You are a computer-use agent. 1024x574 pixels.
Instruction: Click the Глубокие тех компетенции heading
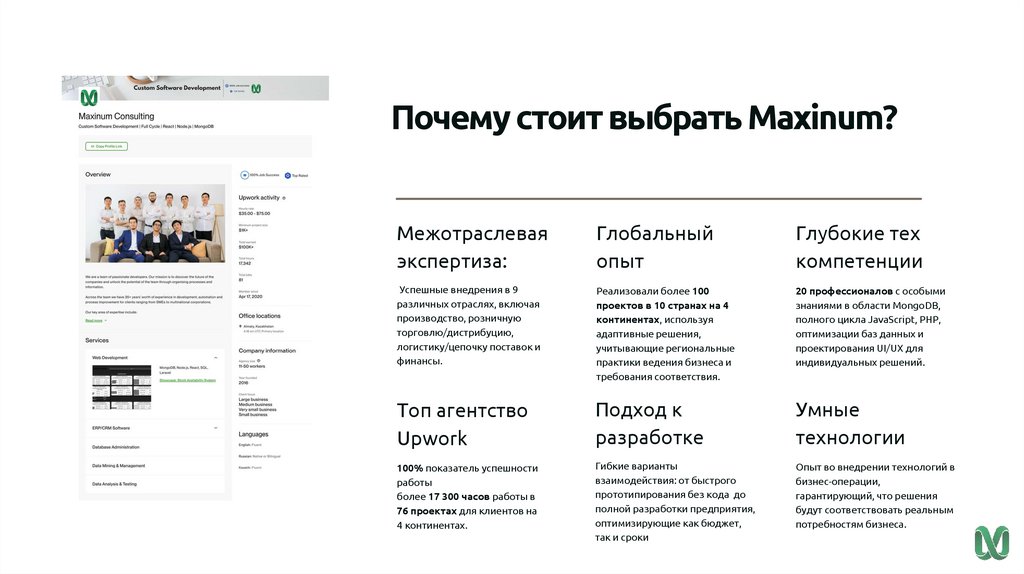[x=859, y=247]
